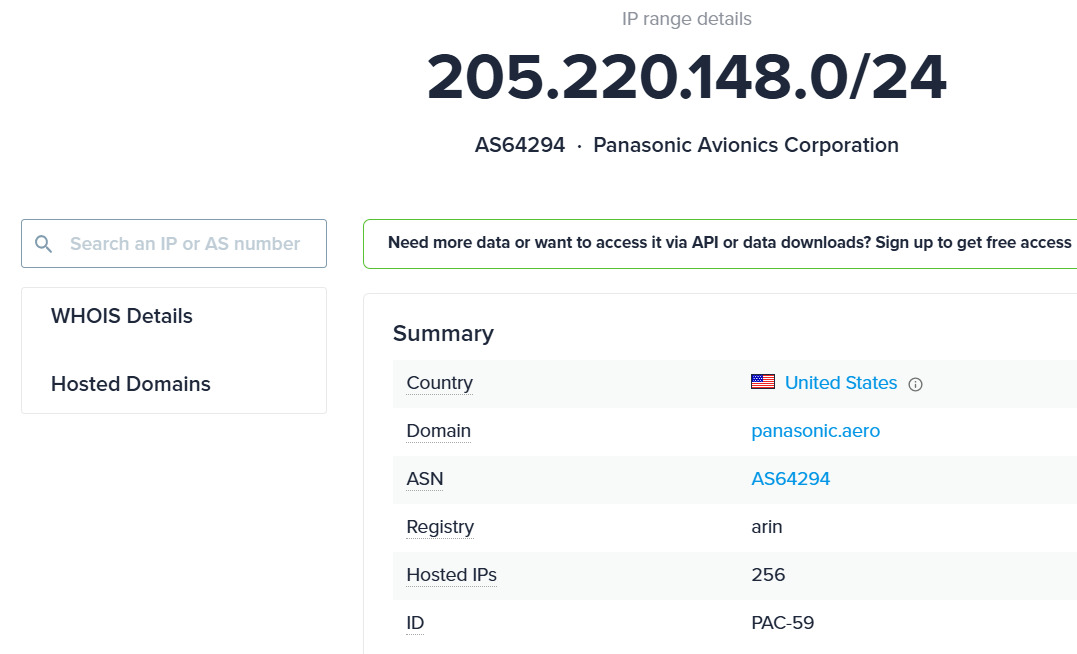Viewport: 1077px width, 654px height.
Task: Click the 205.220.148.0/24 heading
Action: pos(686,77)
